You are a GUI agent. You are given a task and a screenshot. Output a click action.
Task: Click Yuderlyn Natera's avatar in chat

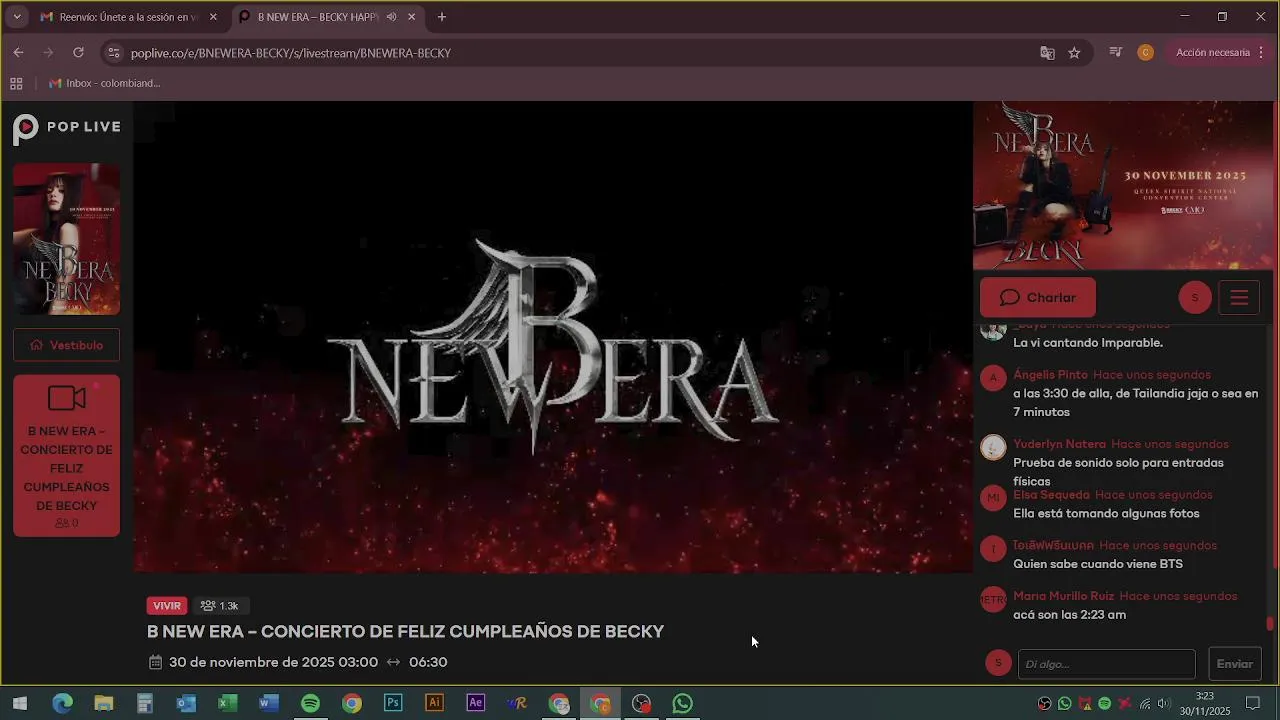tap(993, 447)
